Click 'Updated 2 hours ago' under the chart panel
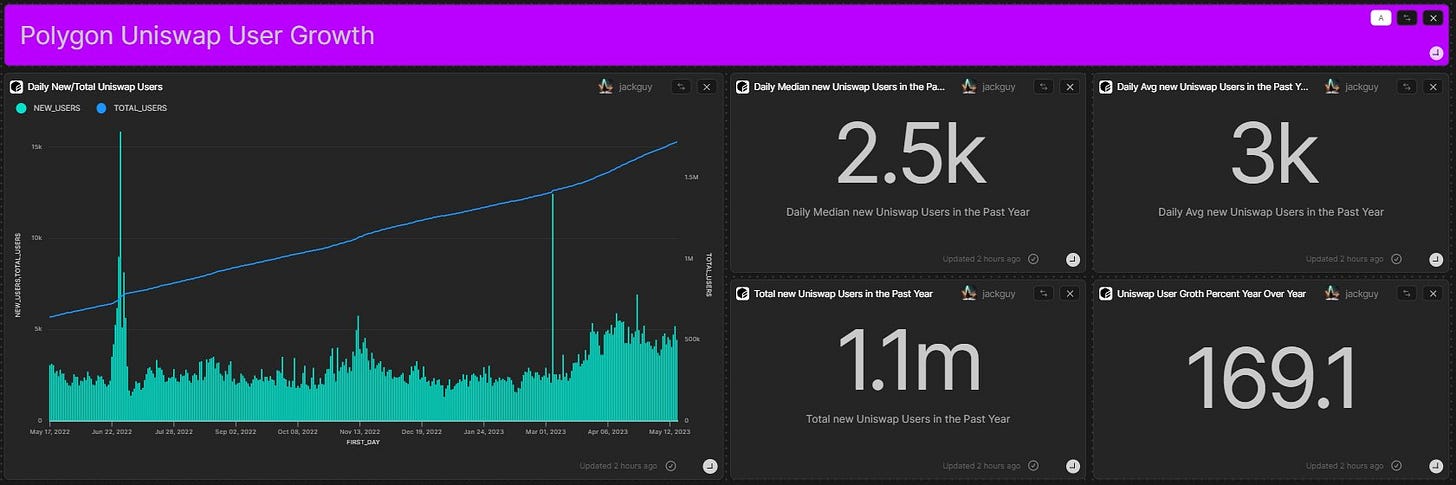Image resolution: width=1456 pixels, height=485 pixels. click(x=618, y=466)
